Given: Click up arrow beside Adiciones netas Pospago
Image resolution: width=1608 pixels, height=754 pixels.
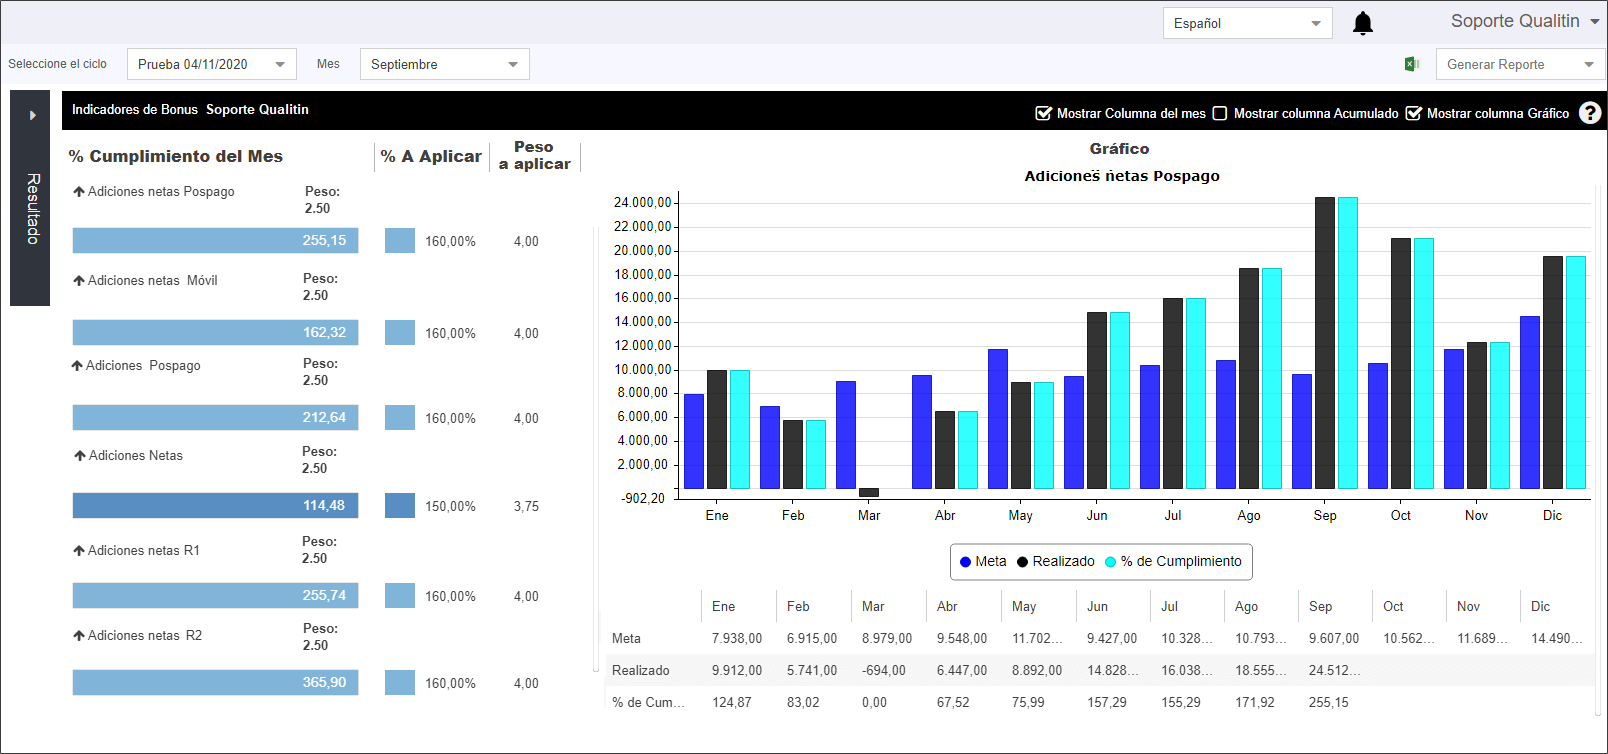Looking at the screenshot, I should click(x=79, y=191).
